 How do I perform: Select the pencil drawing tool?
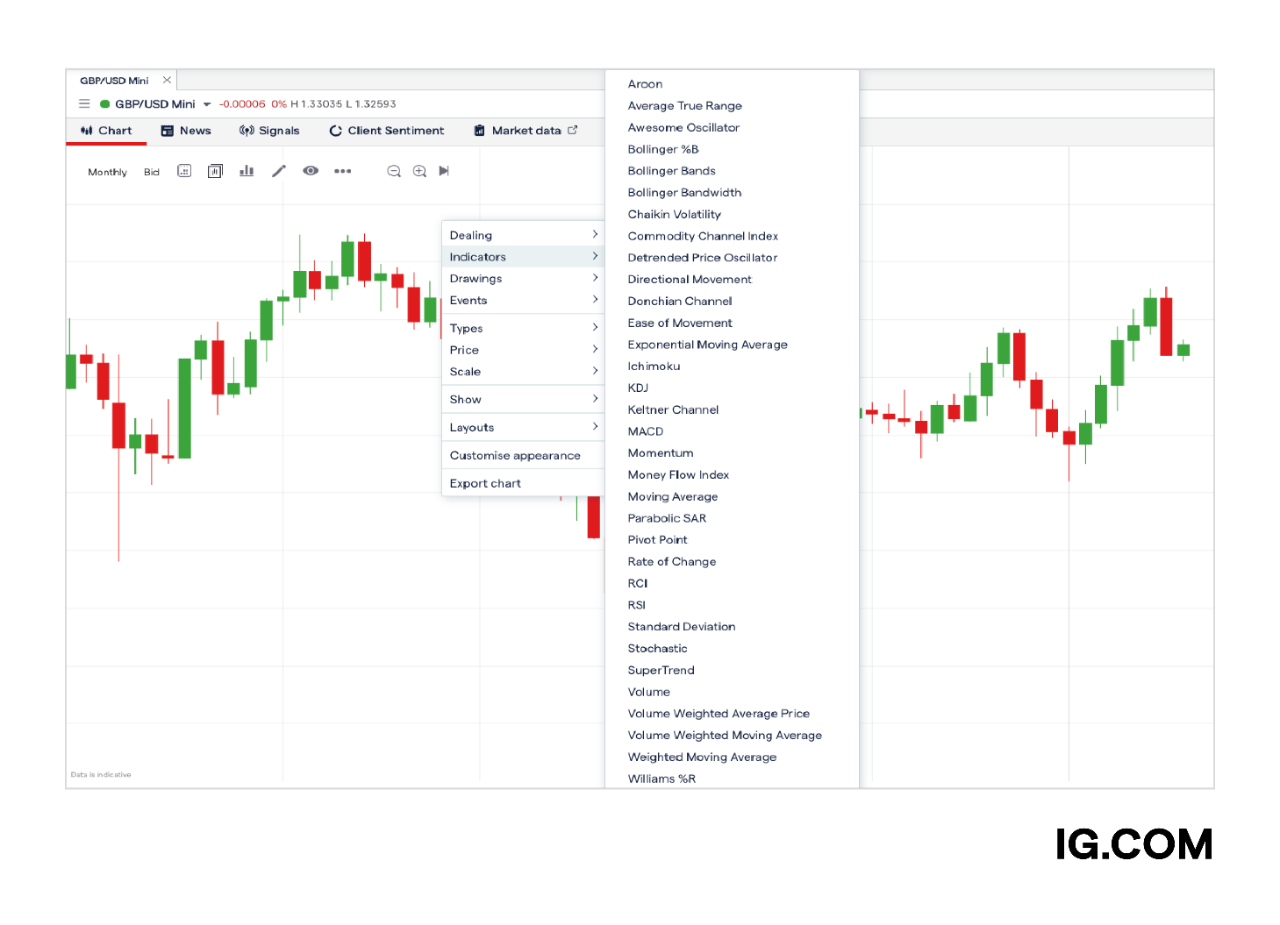click(x=279, y=171)
